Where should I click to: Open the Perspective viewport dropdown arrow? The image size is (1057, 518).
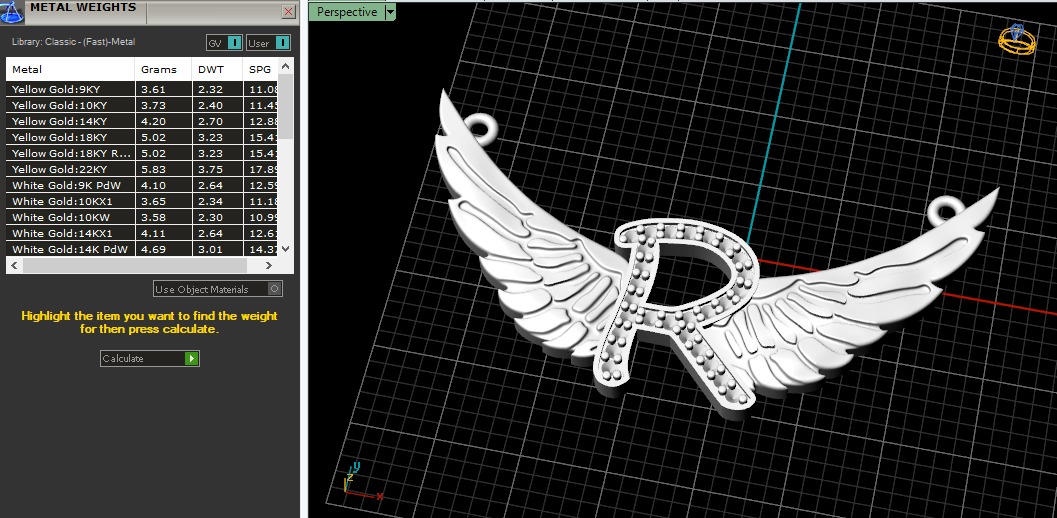click(x=390, y=12)
